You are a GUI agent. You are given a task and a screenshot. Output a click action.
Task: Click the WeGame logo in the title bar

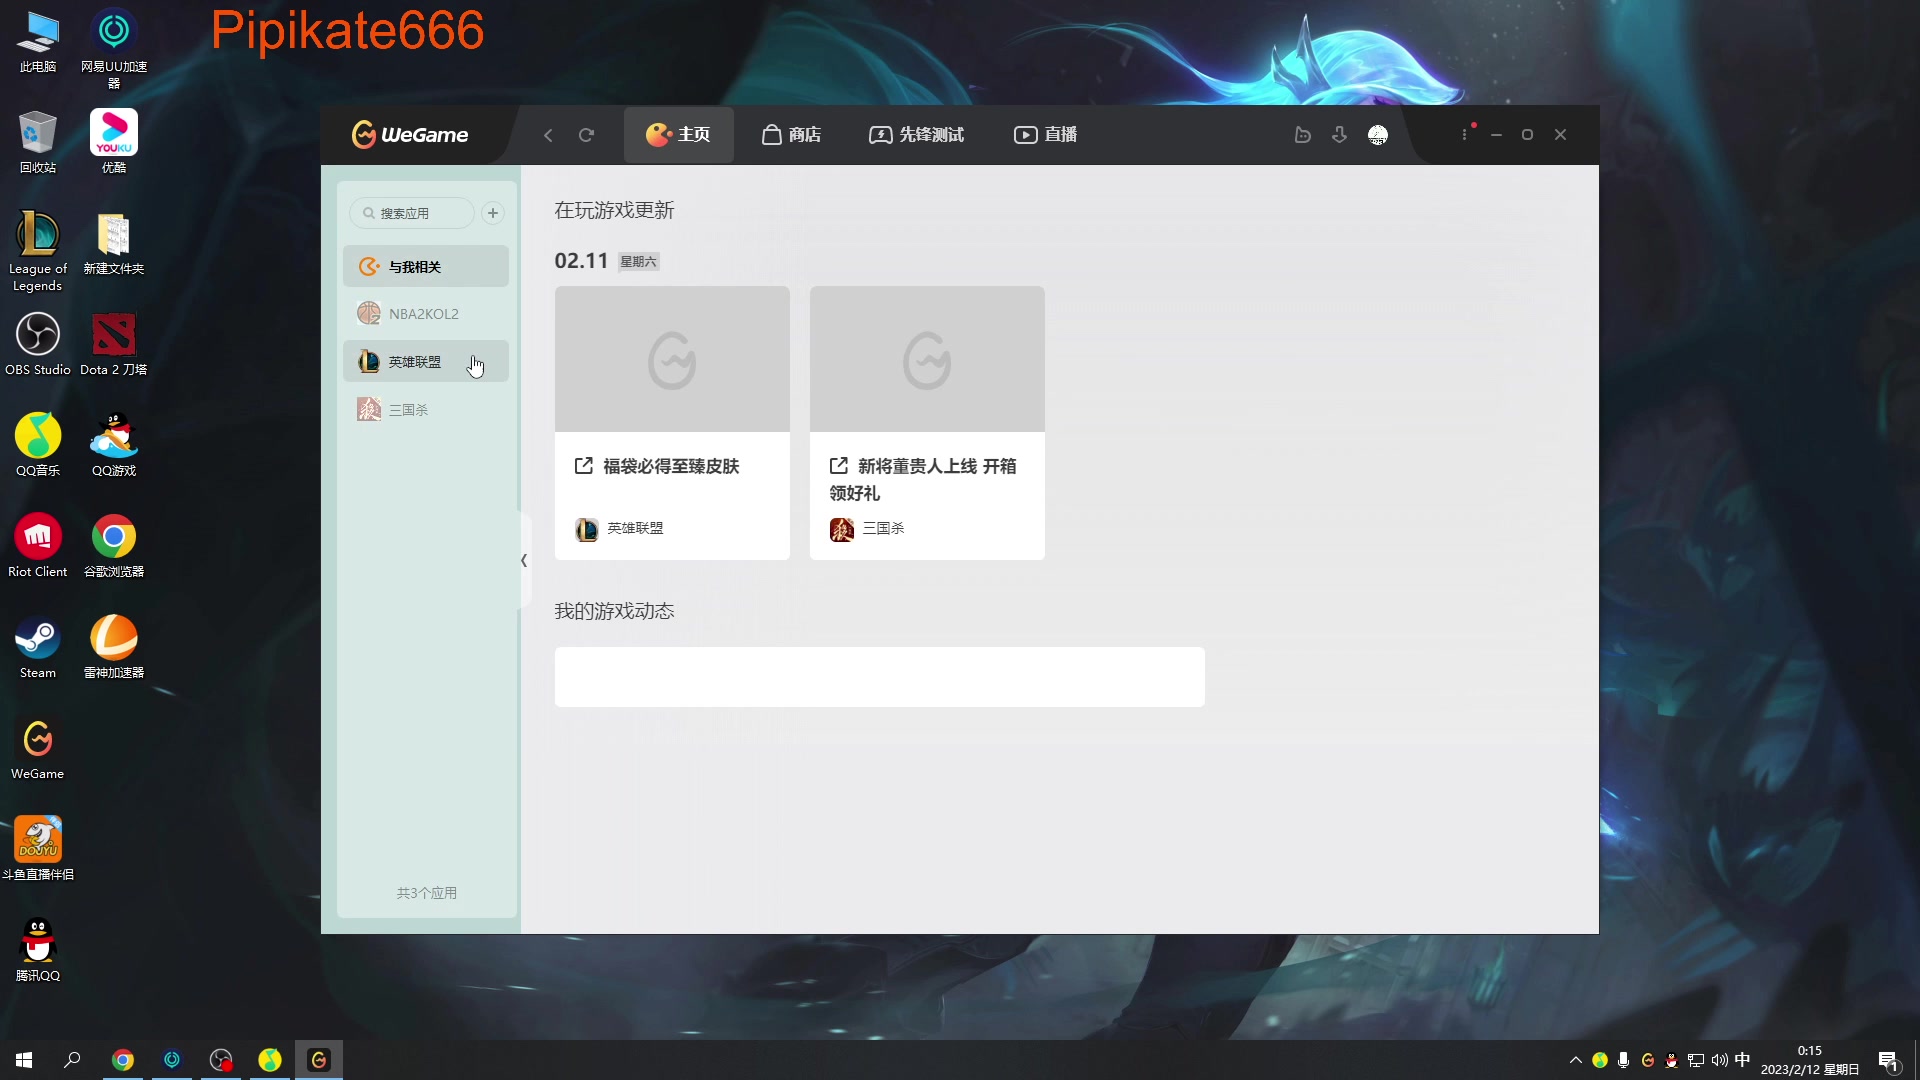point(410,134)
